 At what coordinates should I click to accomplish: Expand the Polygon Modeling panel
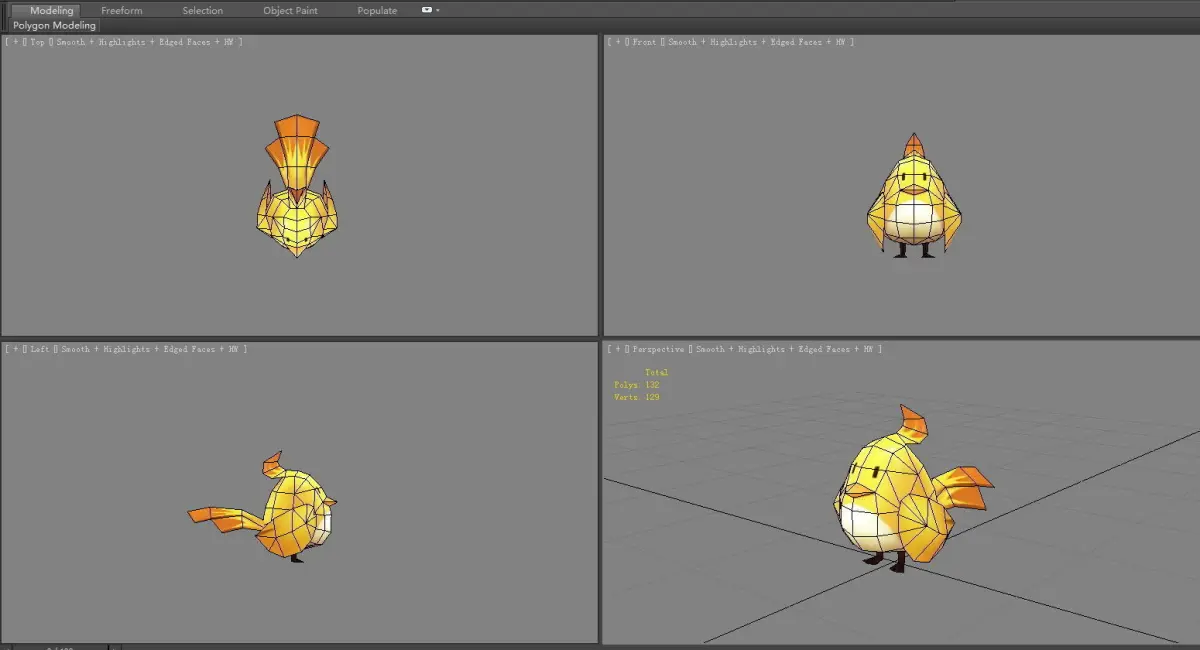point(55,25)
